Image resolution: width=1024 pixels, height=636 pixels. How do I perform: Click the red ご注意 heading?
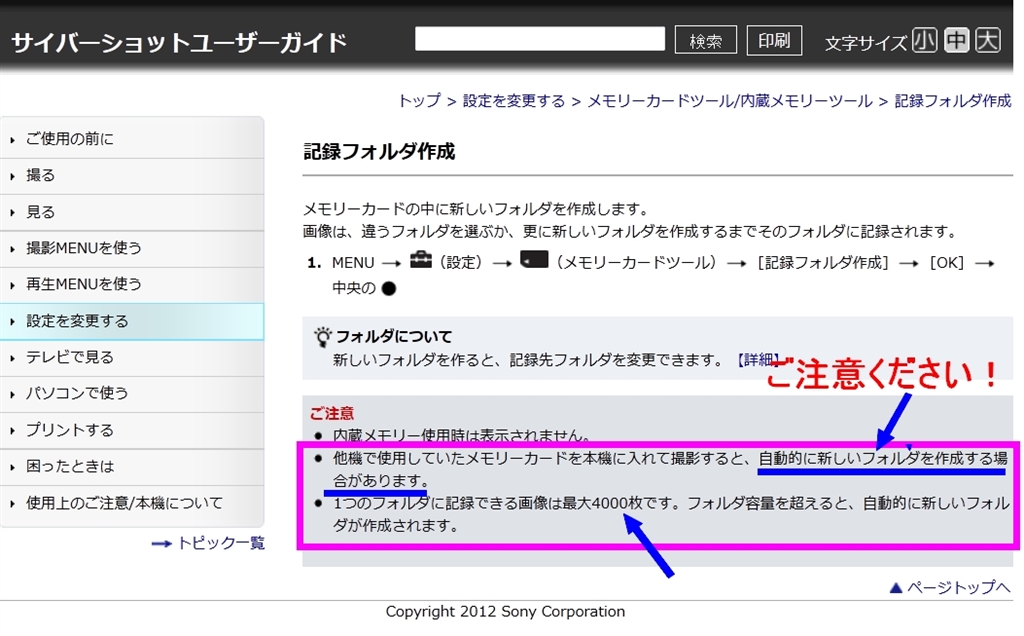pyautogui.click(x=332, y=413)
